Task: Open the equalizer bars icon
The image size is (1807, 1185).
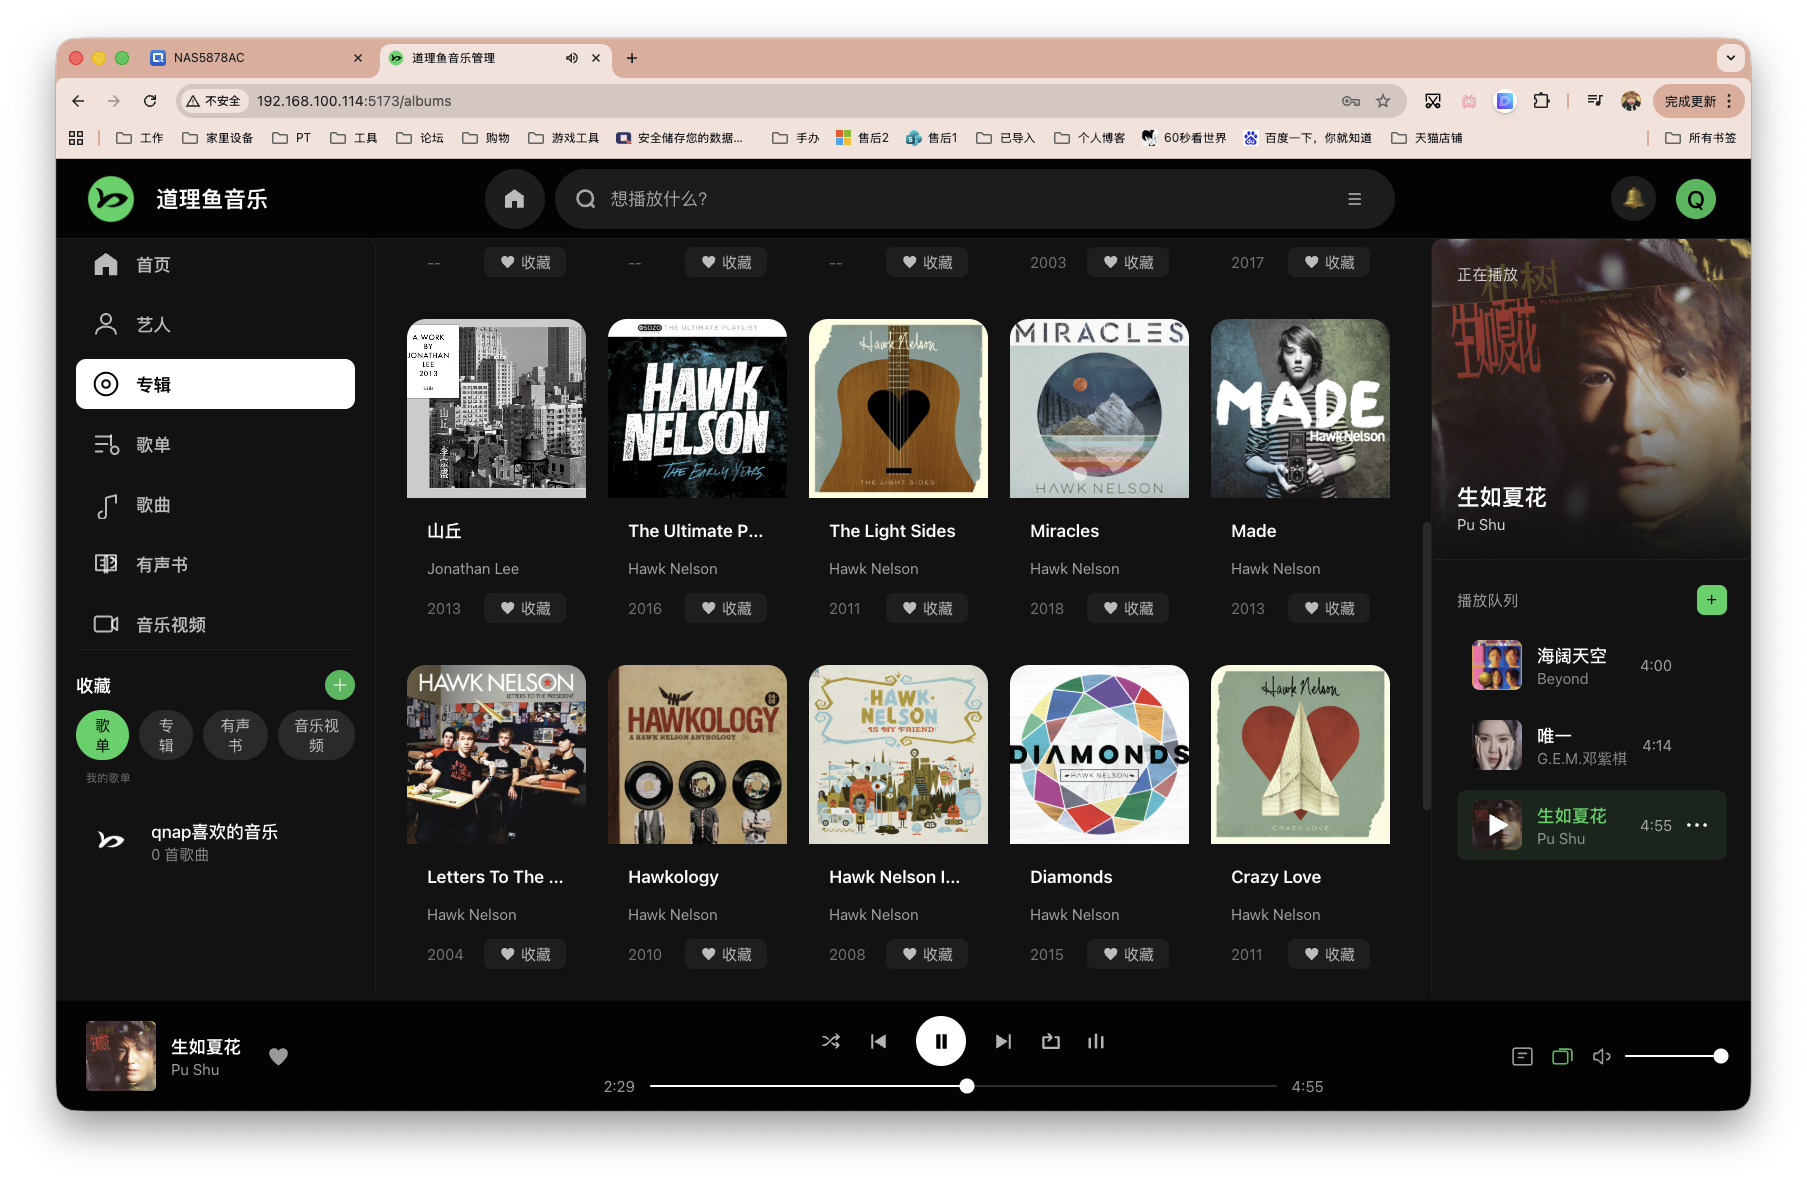Action: pyautogui.click(x=1096, y=1041)
